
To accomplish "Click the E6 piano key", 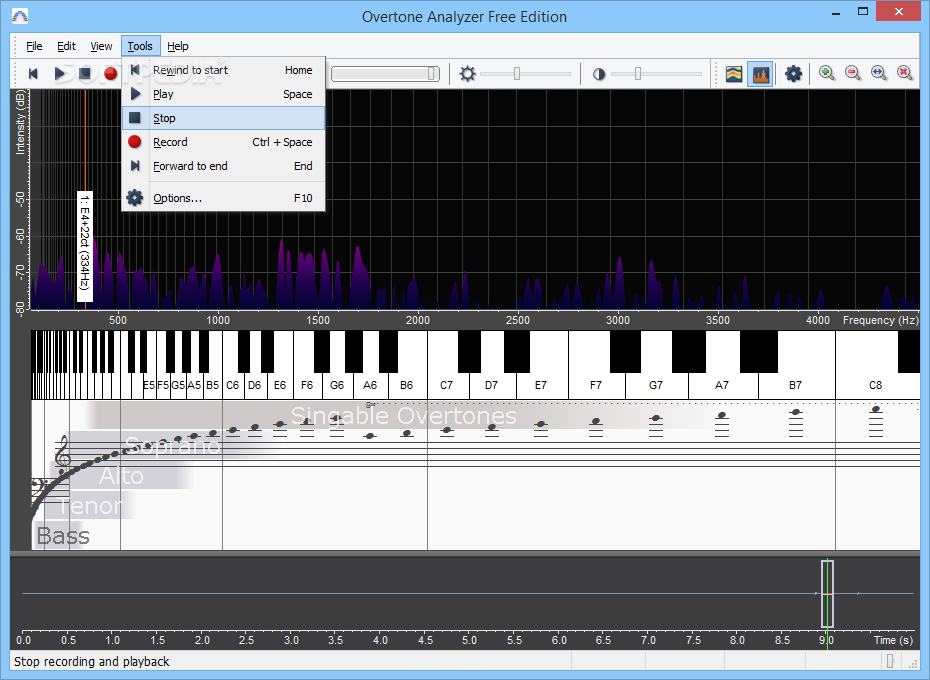I will pos(280,385).
